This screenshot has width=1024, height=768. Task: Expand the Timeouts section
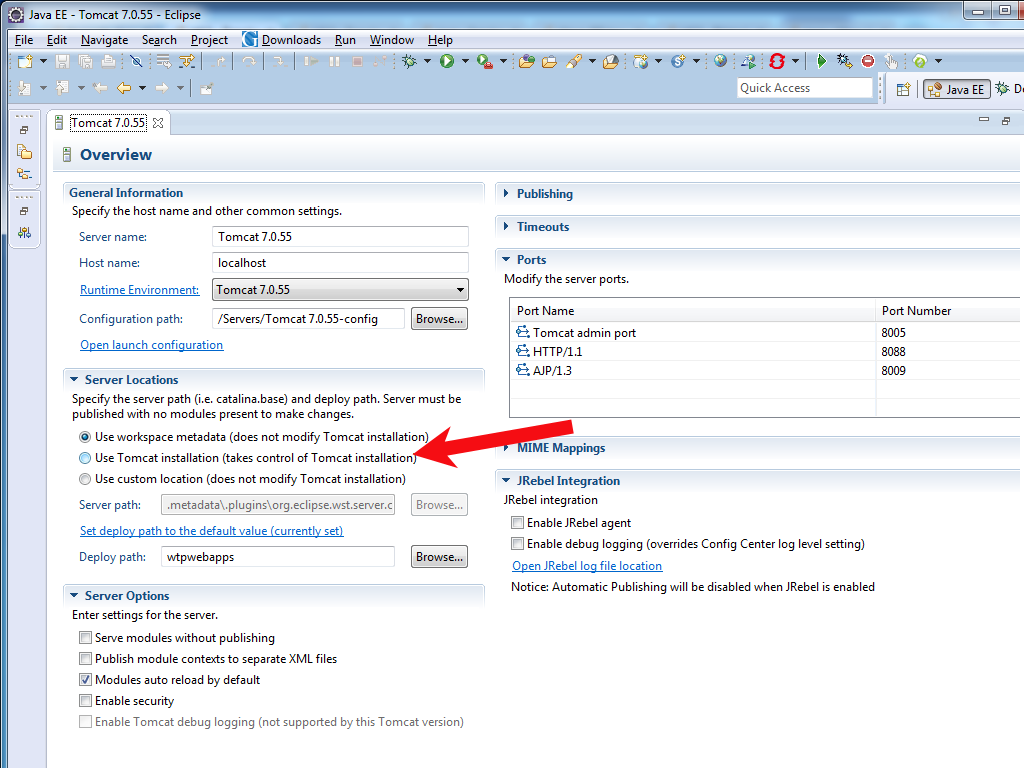pos(506,226)
